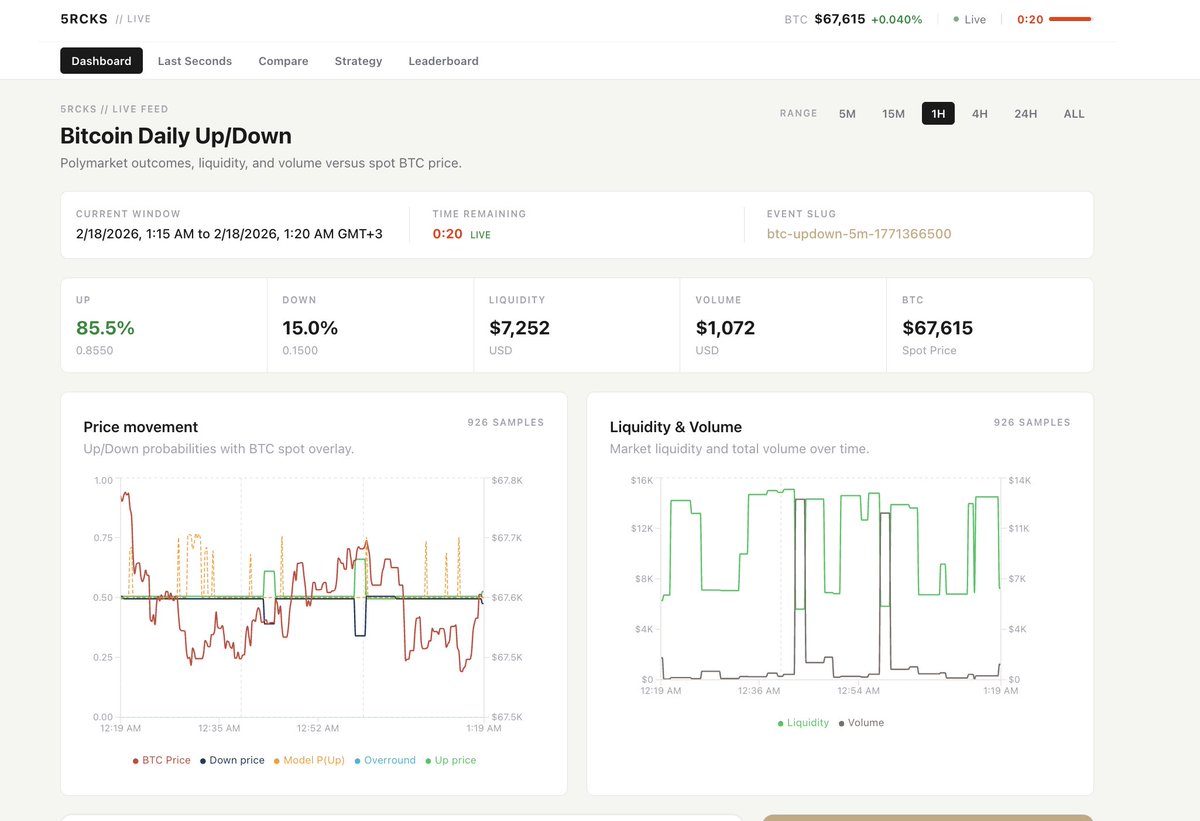Click the Volume $1,072 value
Image resolution: width=1200 pixels, height=821 pixels.
[x=725, y=328]
